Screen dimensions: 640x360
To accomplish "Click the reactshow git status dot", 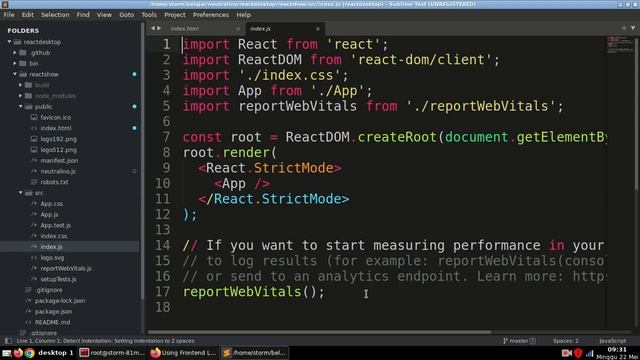I will tap(134, 74).
